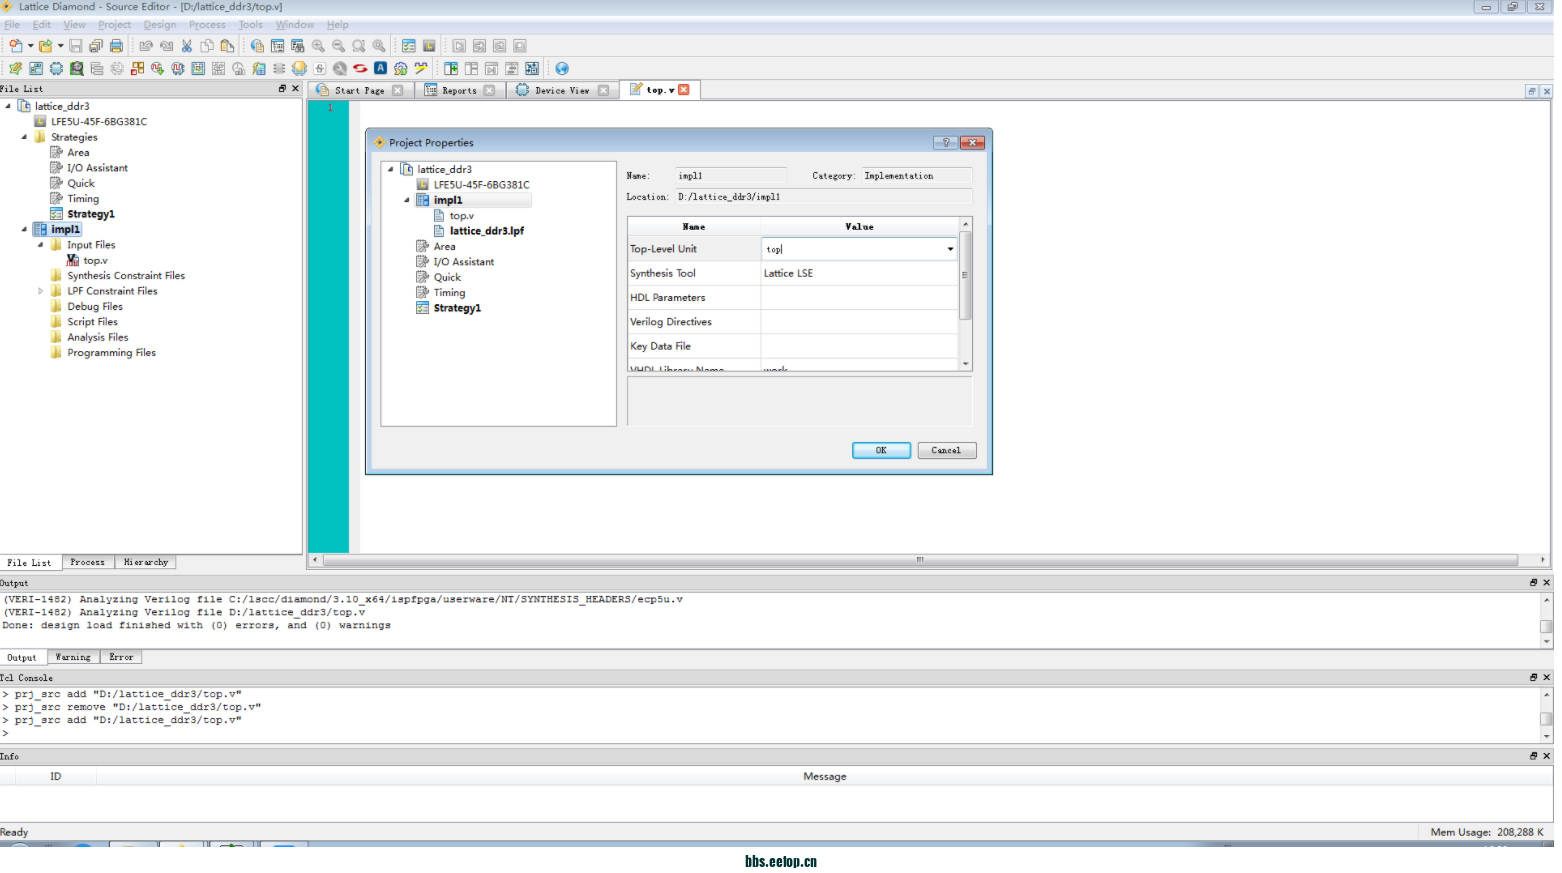Open the Tools menu
Viewport: 1562px width, 873px height.
pos(251,25)
